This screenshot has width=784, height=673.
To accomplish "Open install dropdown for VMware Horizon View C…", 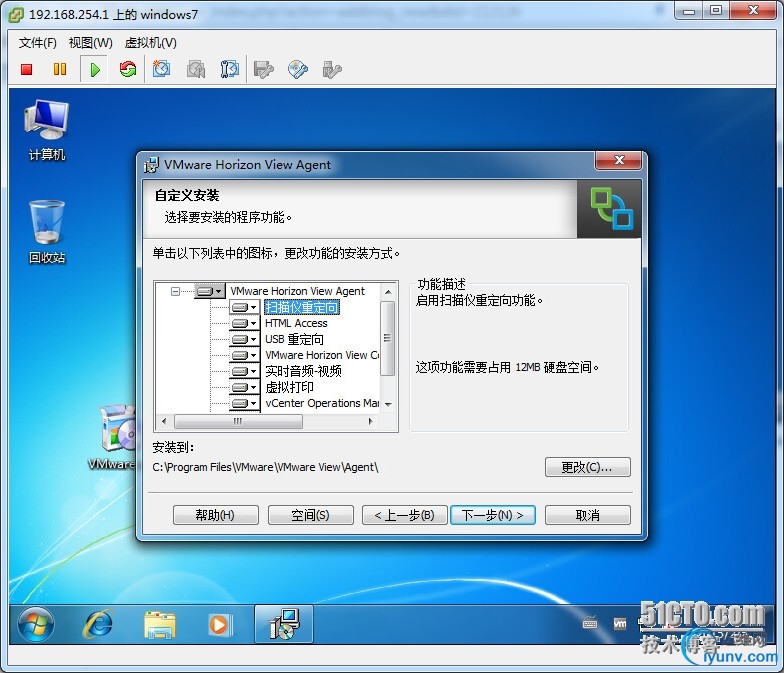I will pyautogui.click(x=244, y=355).
